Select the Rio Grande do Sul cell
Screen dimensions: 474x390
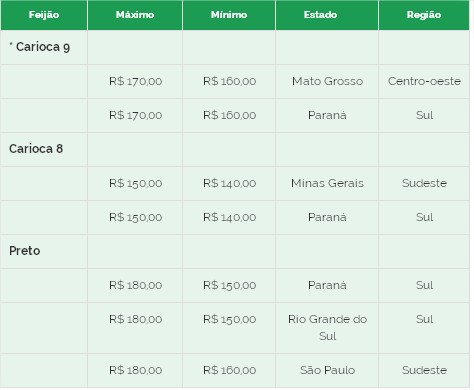(327, 328)
